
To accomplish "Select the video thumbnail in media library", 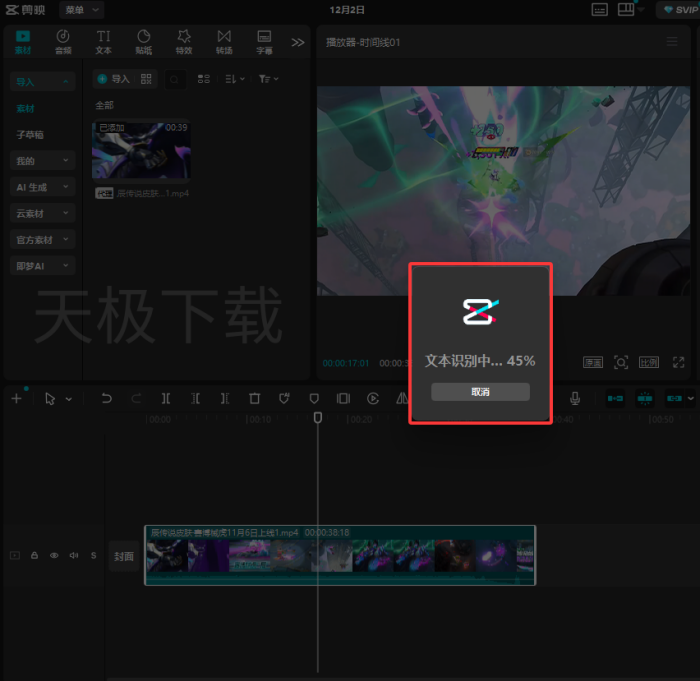I will 141,150.
